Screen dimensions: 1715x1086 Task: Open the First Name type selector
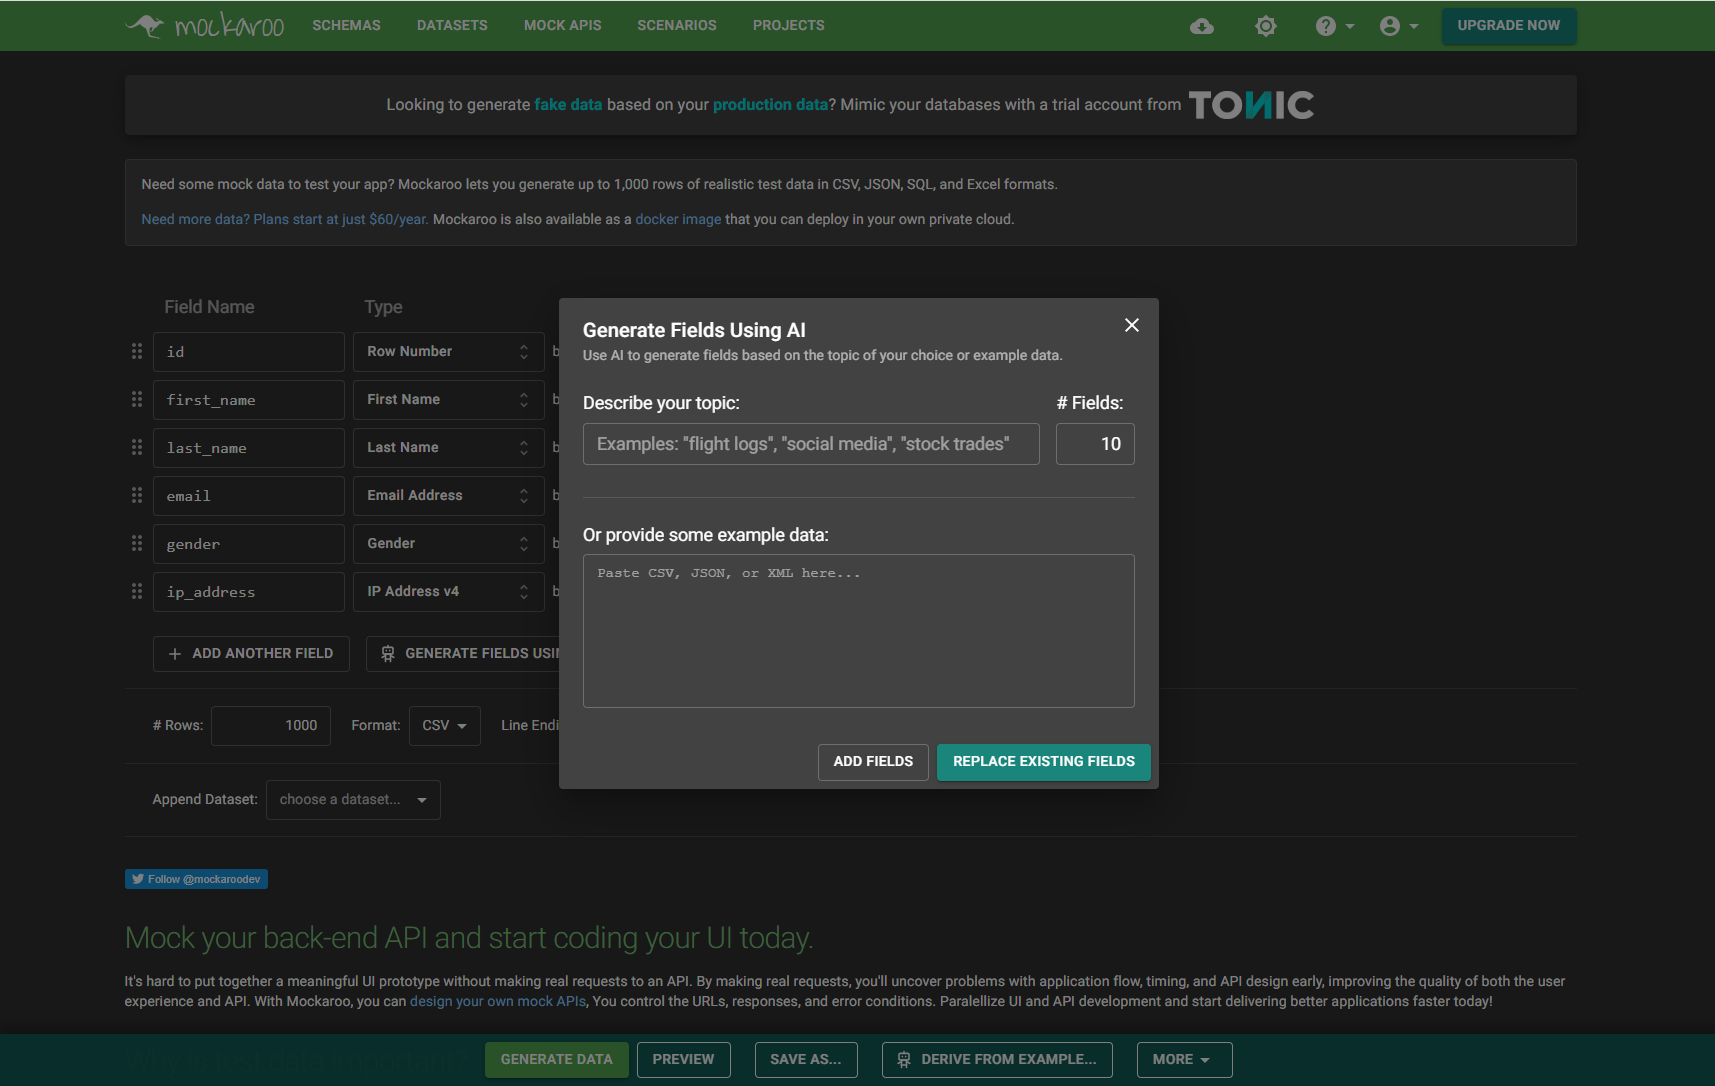click(448, 400)
